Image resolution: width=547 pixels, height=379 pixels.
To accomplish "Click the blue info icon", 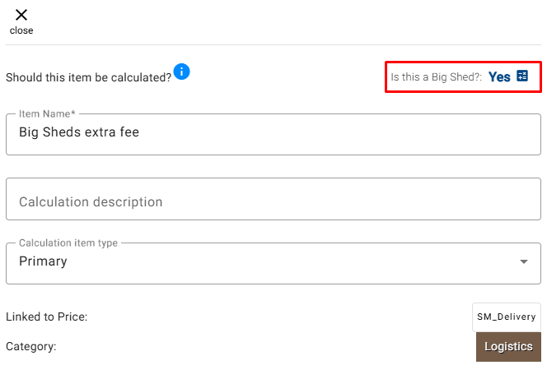I will tap(181, 72).
